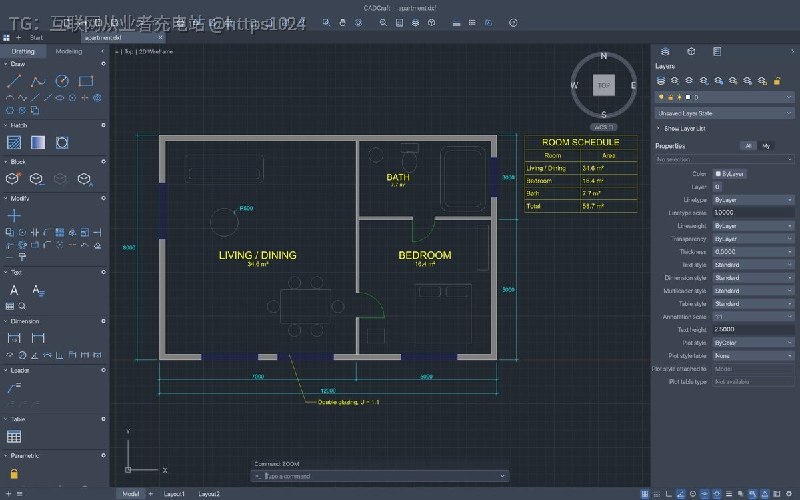Close the apartment.dxf file tab
800x500 pixels.
(x=160, y=38)
